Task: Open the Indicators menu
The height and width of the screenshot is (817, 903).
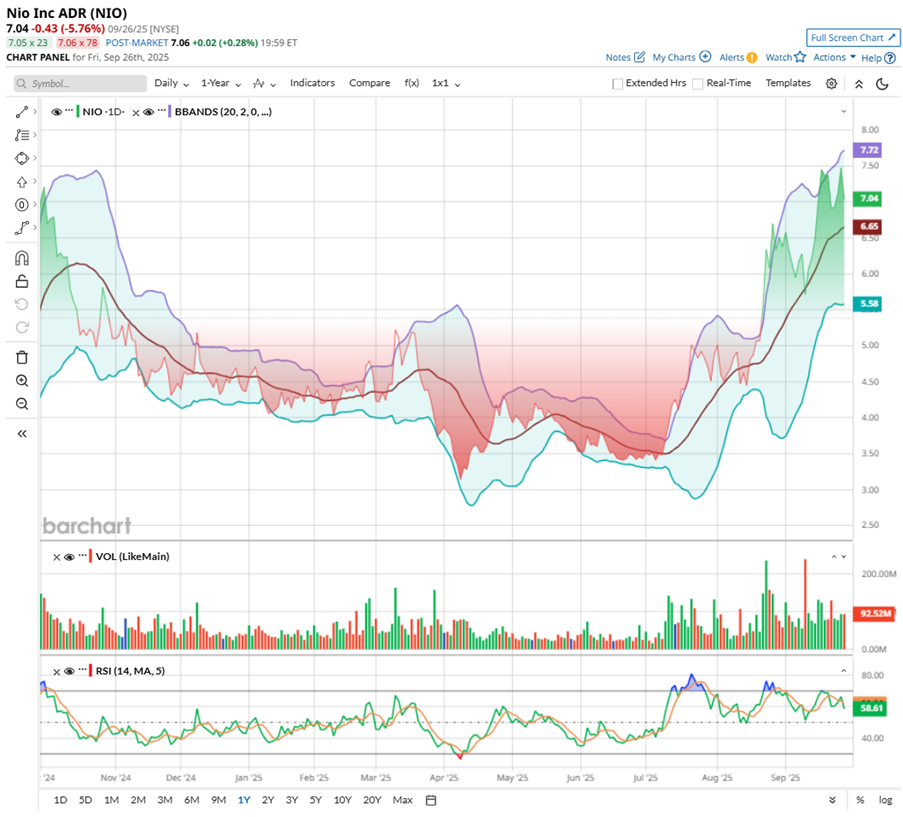Action: 312,83
